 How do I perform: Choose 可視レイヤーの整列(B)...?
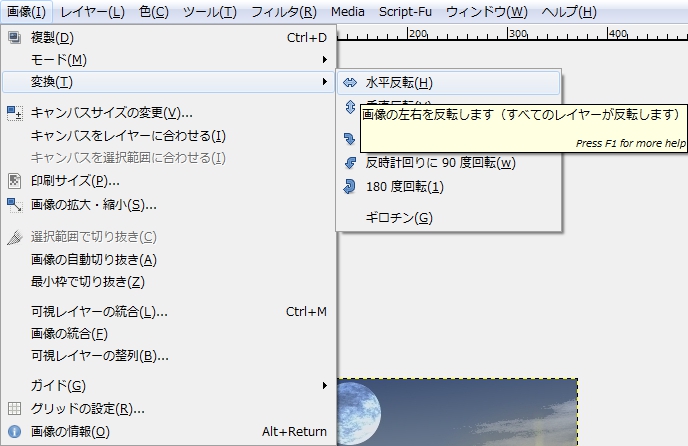click(168, 356)
